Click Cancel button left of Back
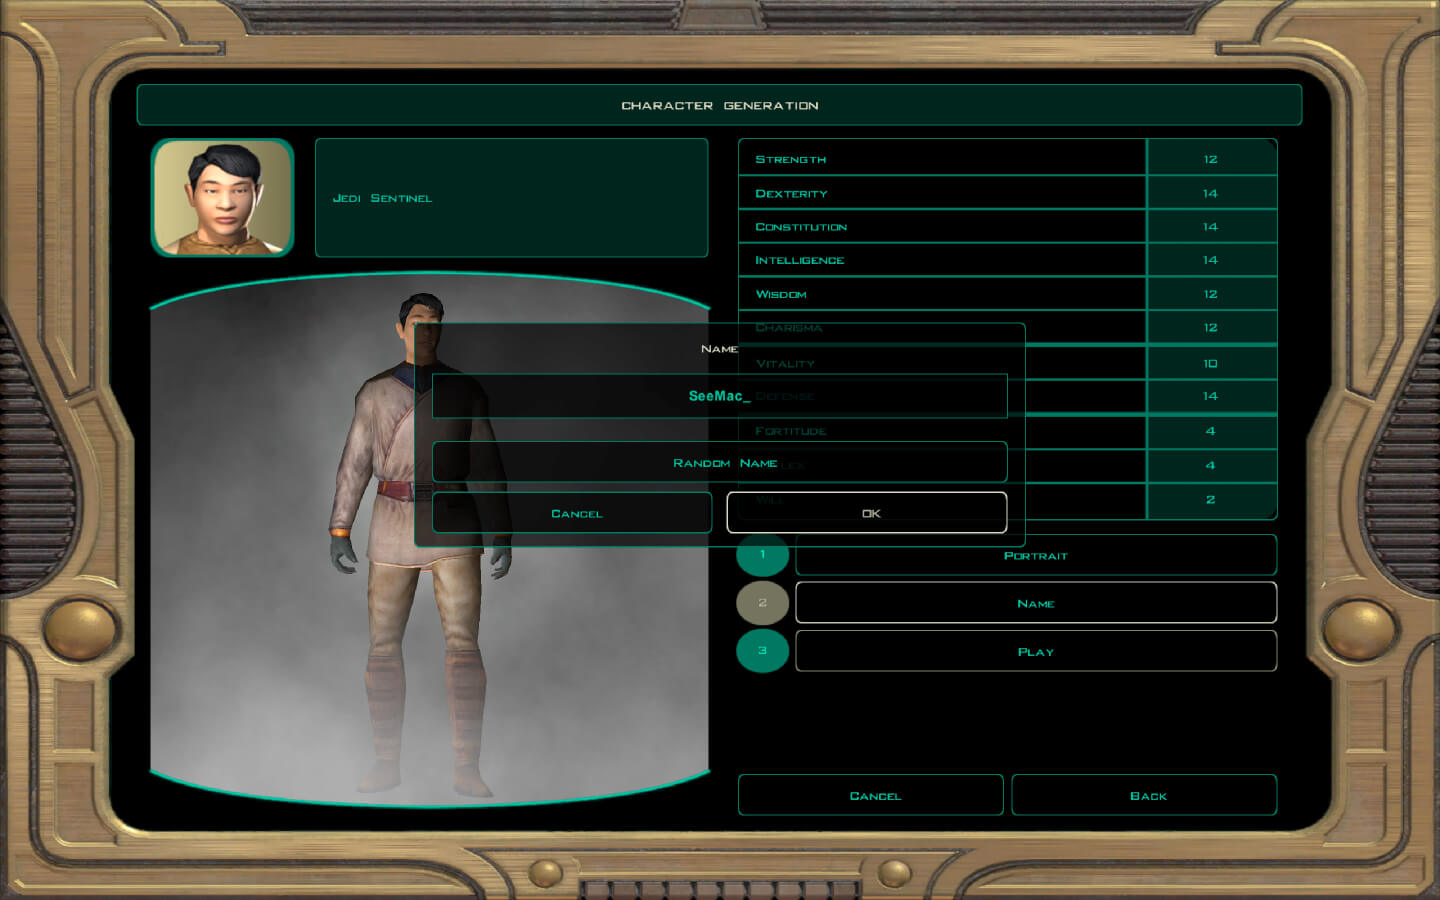This screenshot has width=1440, height=900. [x=870, y=796]
